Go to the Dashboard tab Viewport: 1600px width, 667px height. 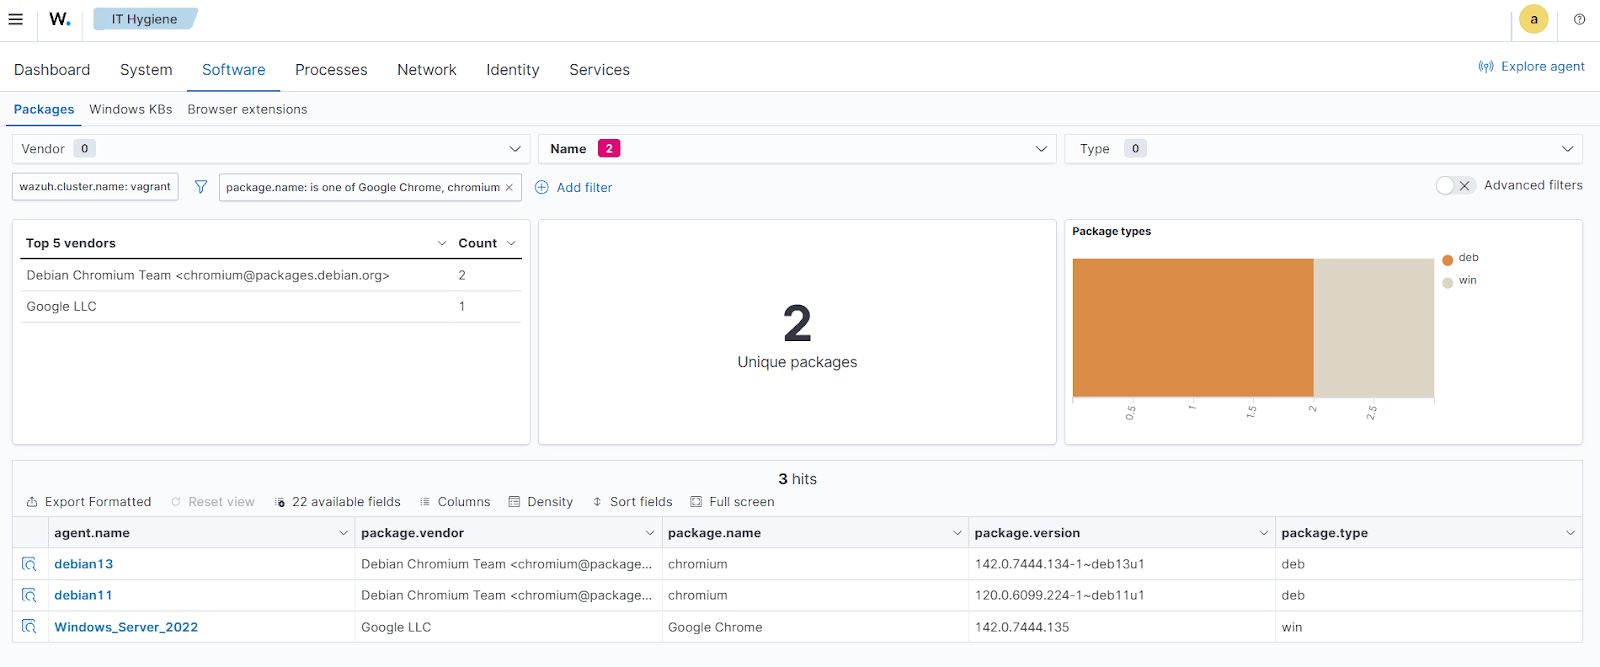[52, 70]
